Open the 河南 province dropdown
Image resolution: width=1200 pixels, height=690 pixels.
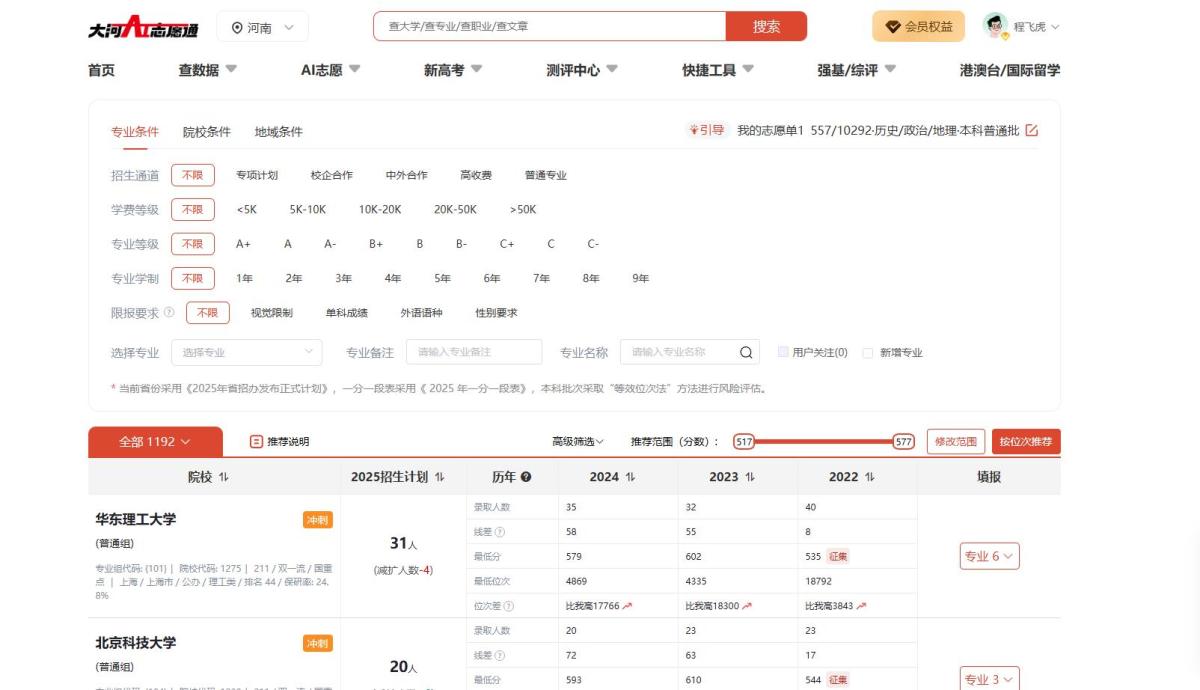[262, 27]
